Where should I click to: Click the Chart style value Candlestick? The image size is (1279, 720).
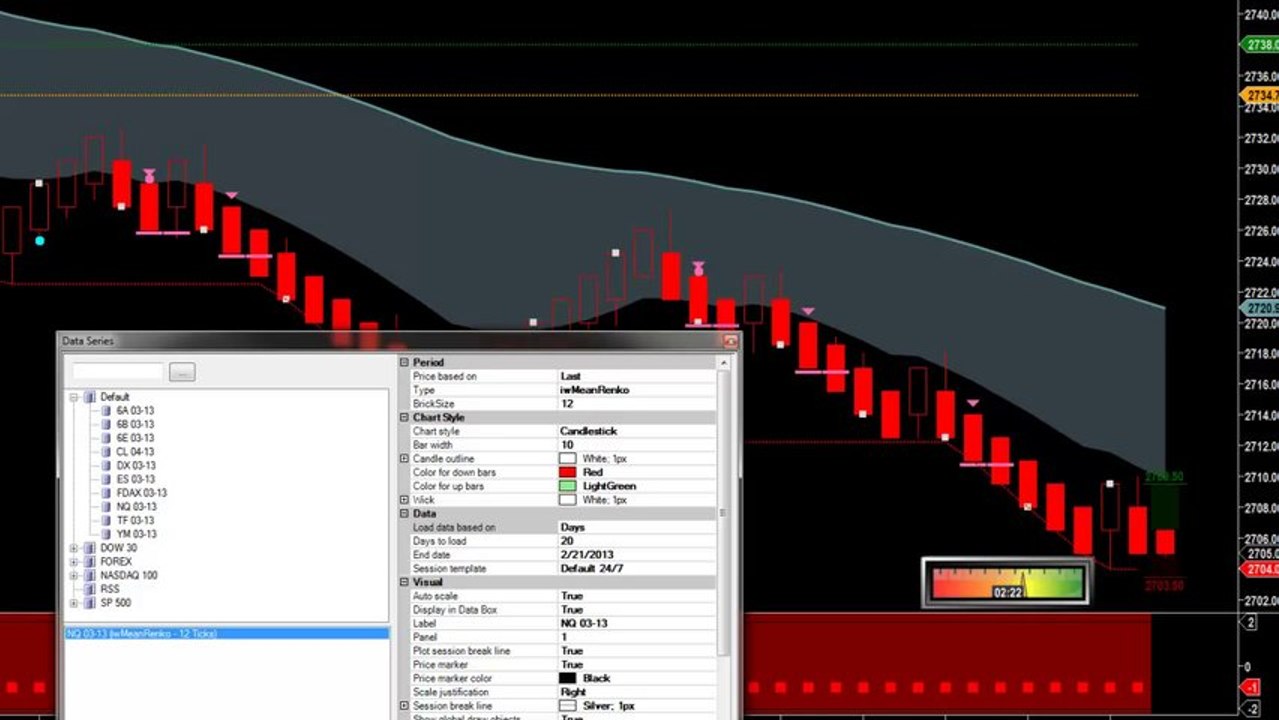coord(636,431)
